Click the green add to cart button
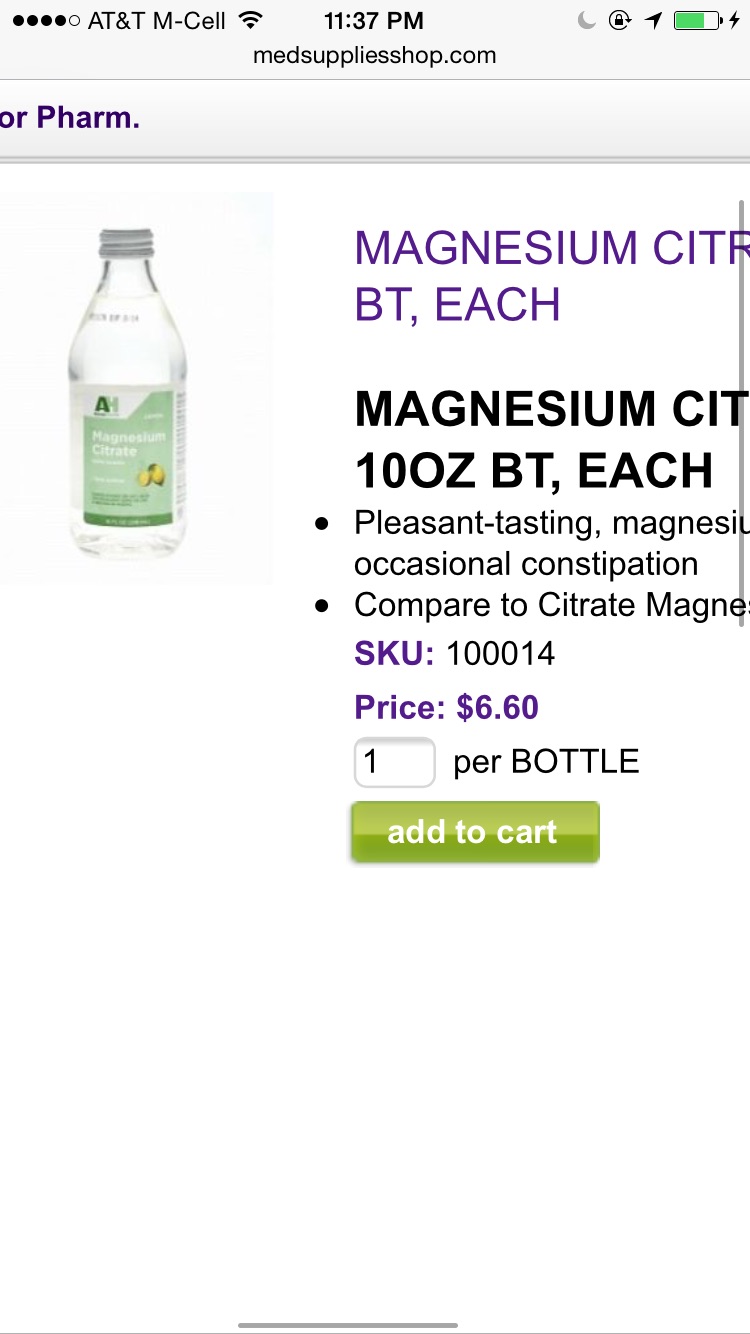Viewport: 750px width, 1334px height. (475, 832)
